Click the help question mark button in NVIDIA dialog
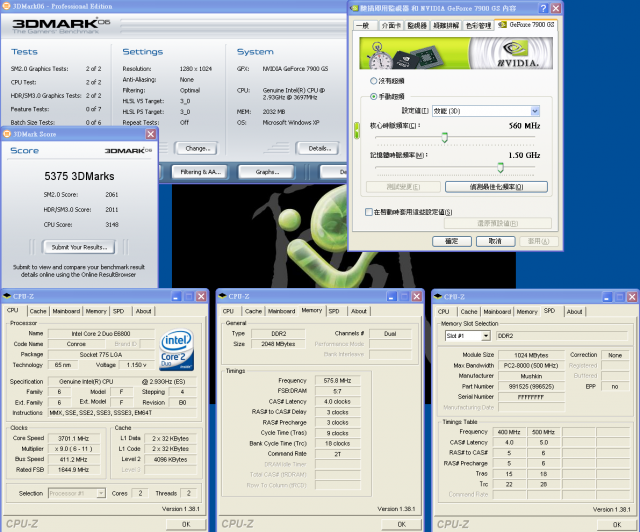The image size is (640, 532). 543,8
